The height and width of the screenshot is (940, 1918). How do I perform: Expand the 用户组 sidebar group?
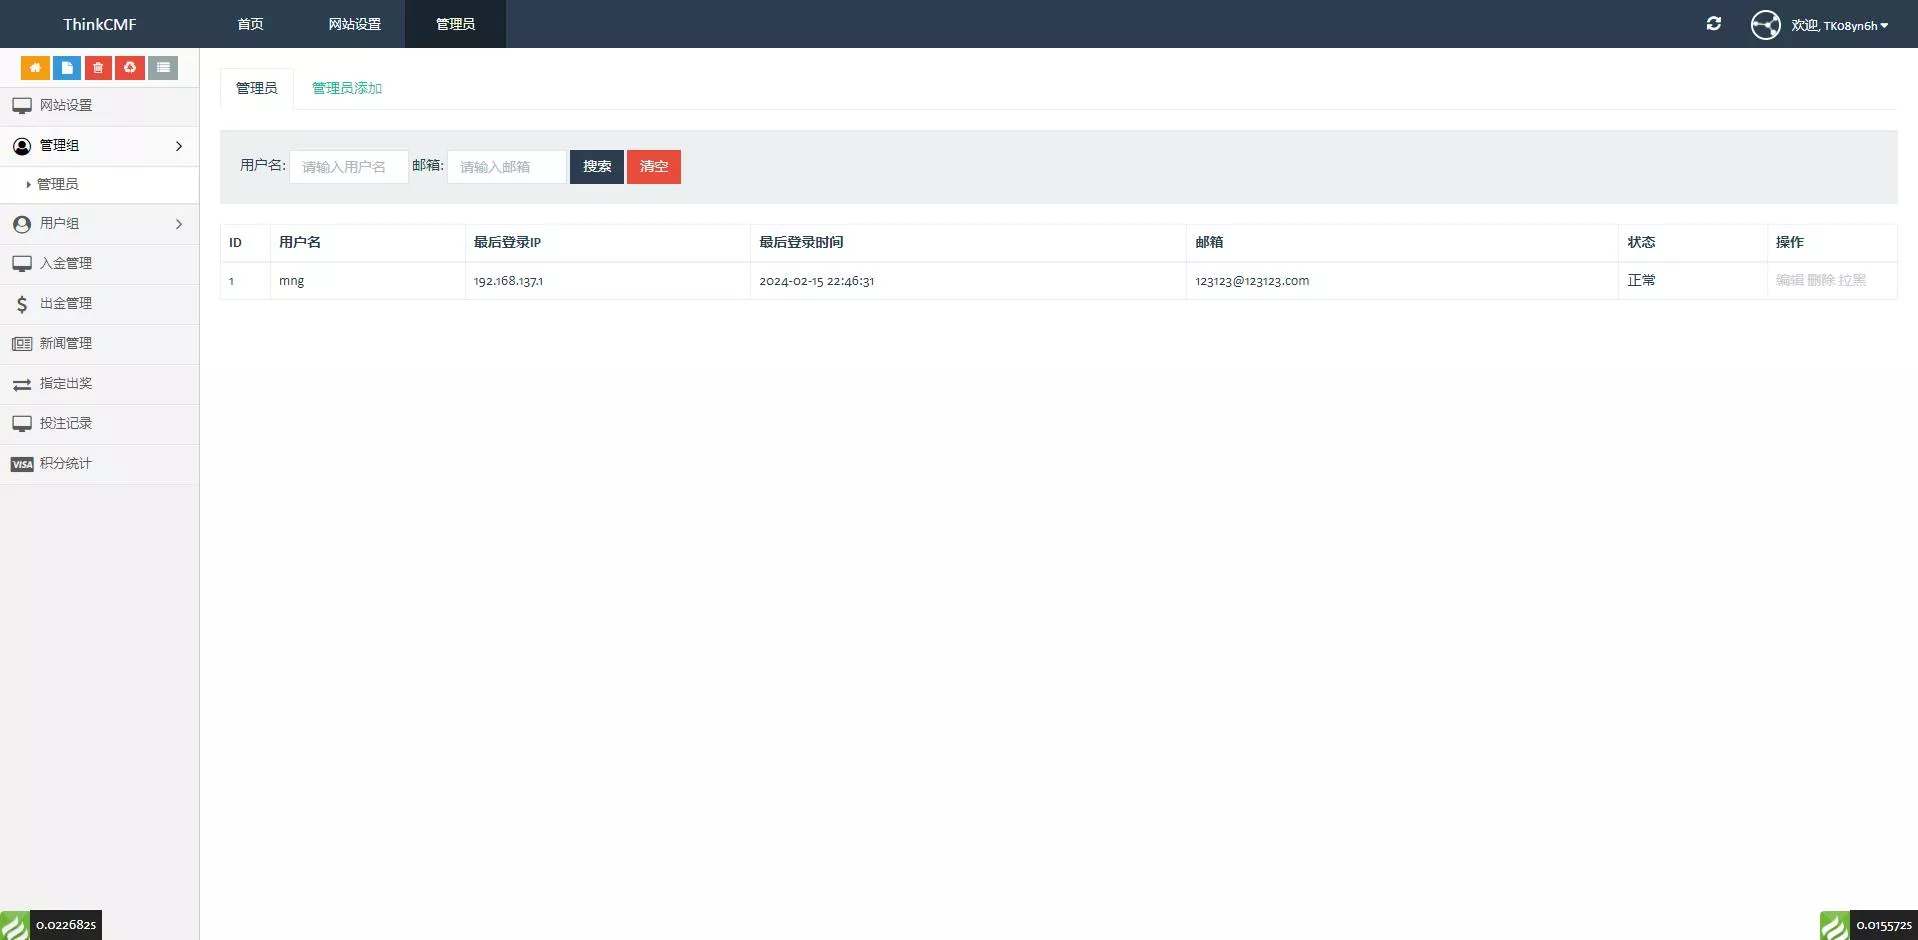click(99, 224)
